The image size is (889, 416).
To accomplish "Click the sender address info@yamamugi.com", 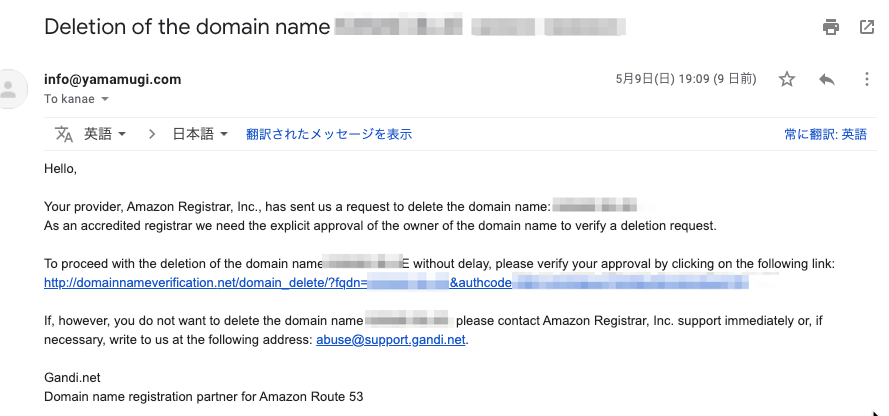I will (x=113, y=79).
